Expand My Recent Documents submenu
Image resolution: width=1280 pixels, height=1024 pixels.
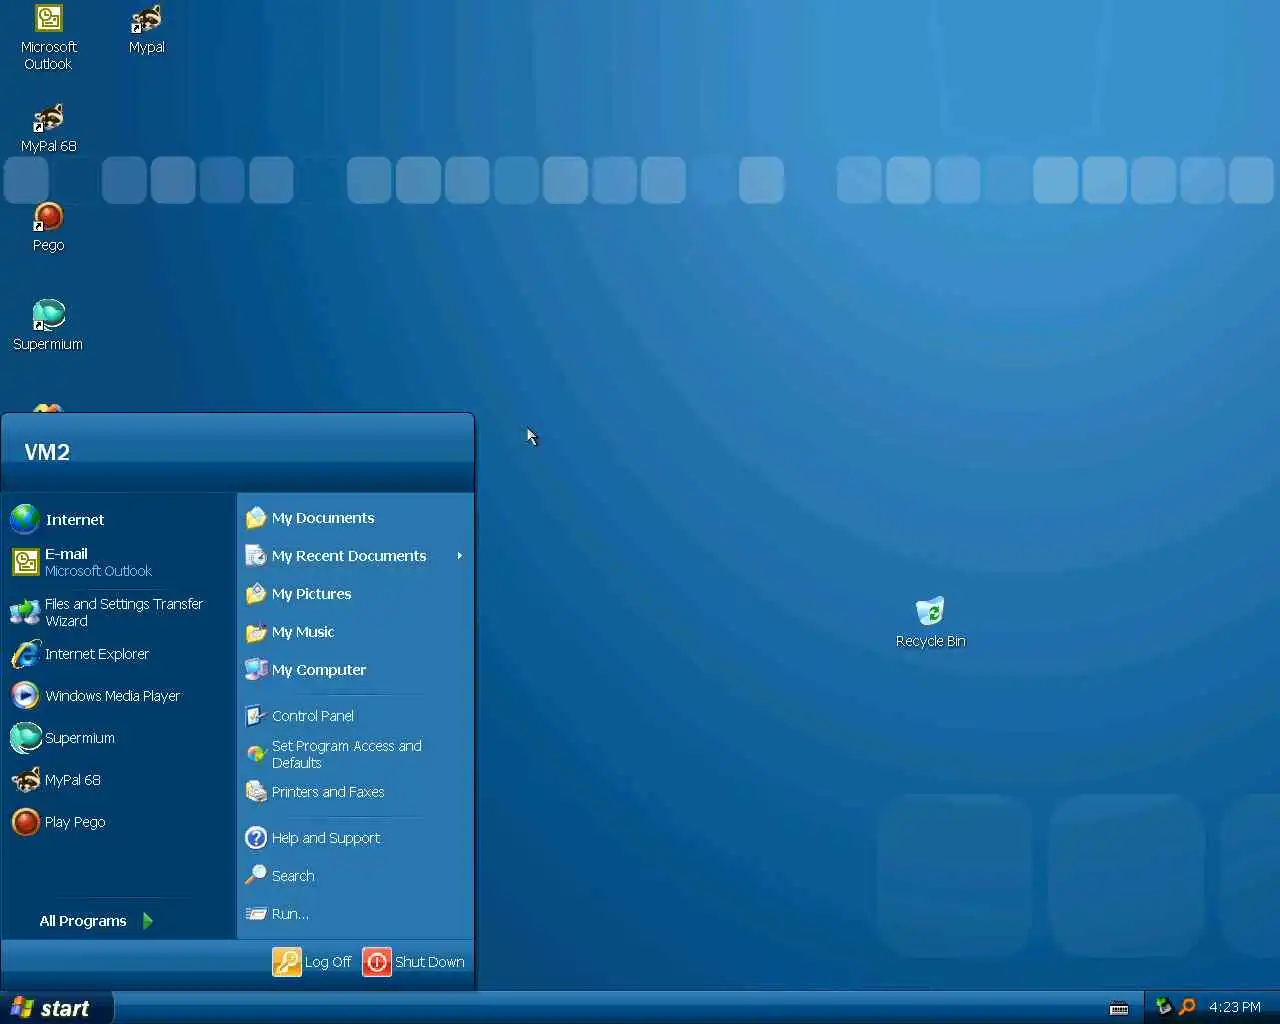point(355,556)
